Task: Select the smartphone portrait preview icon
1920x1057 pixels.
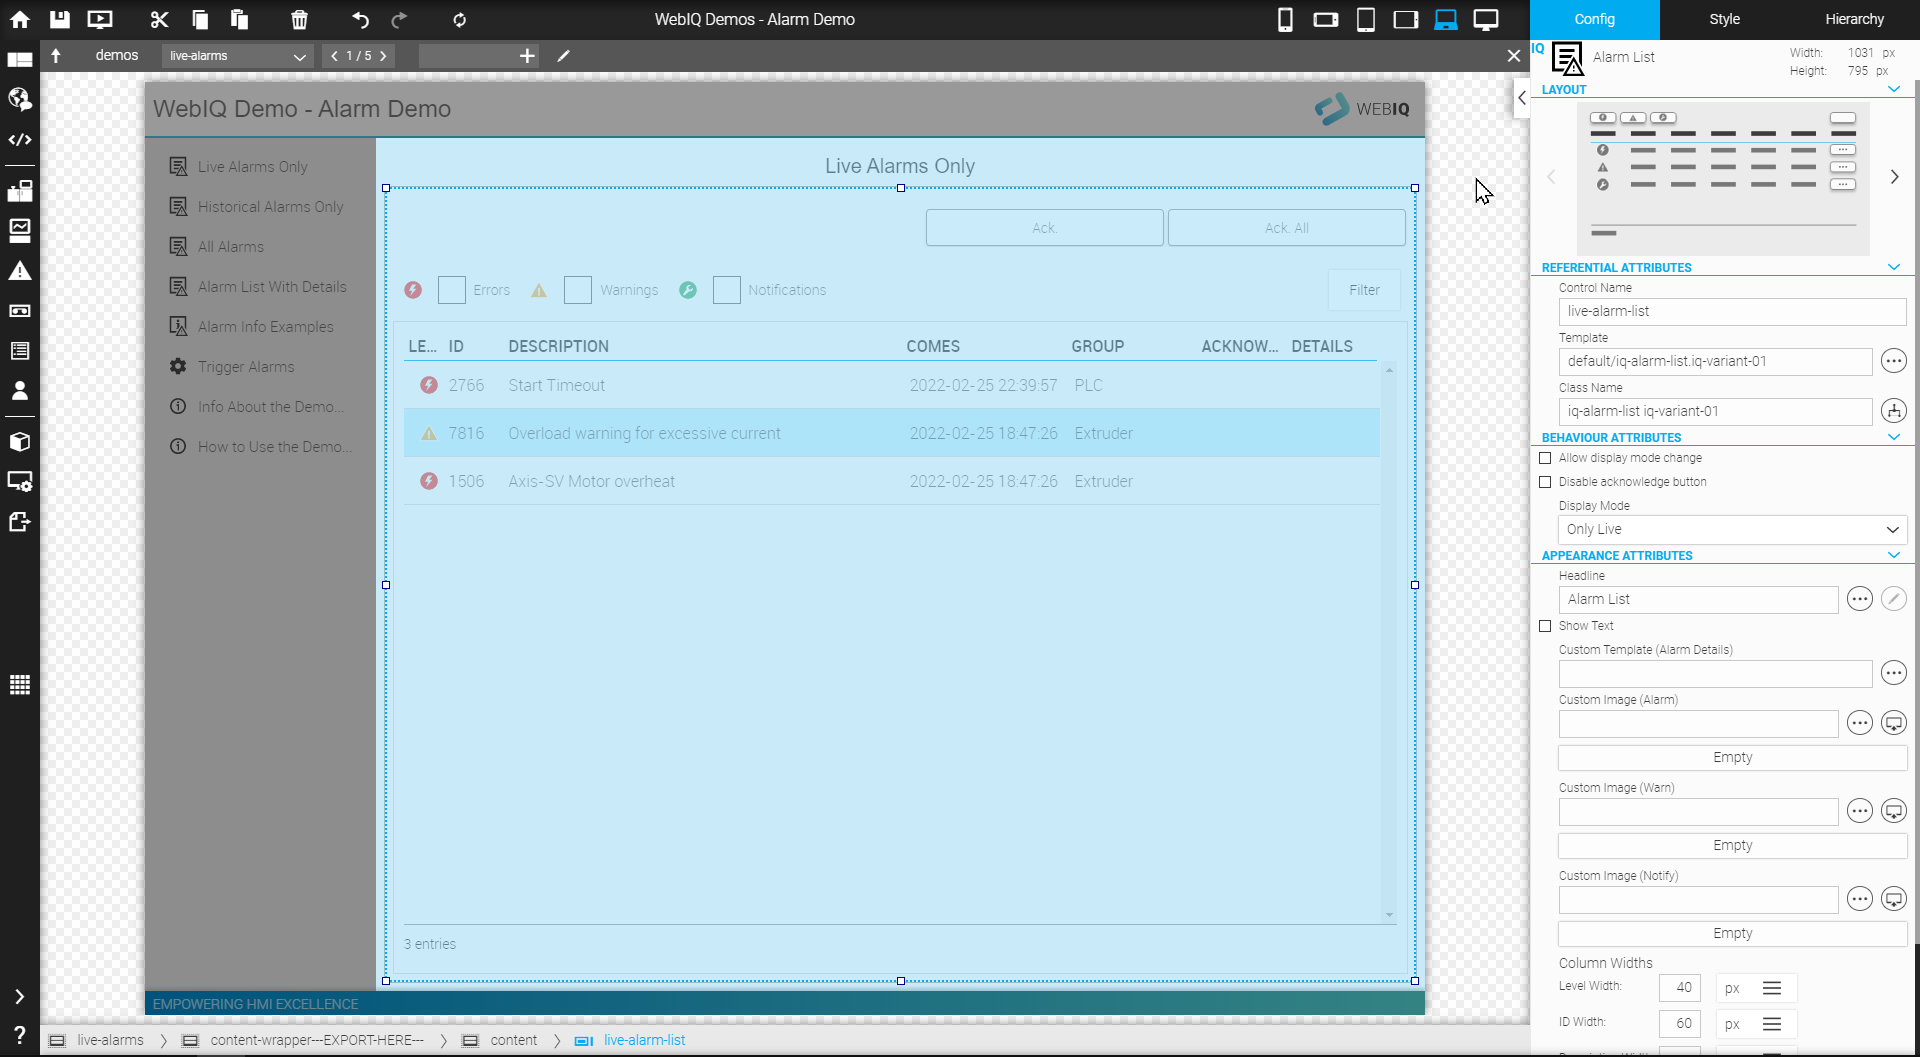Action: point(1285,19)
